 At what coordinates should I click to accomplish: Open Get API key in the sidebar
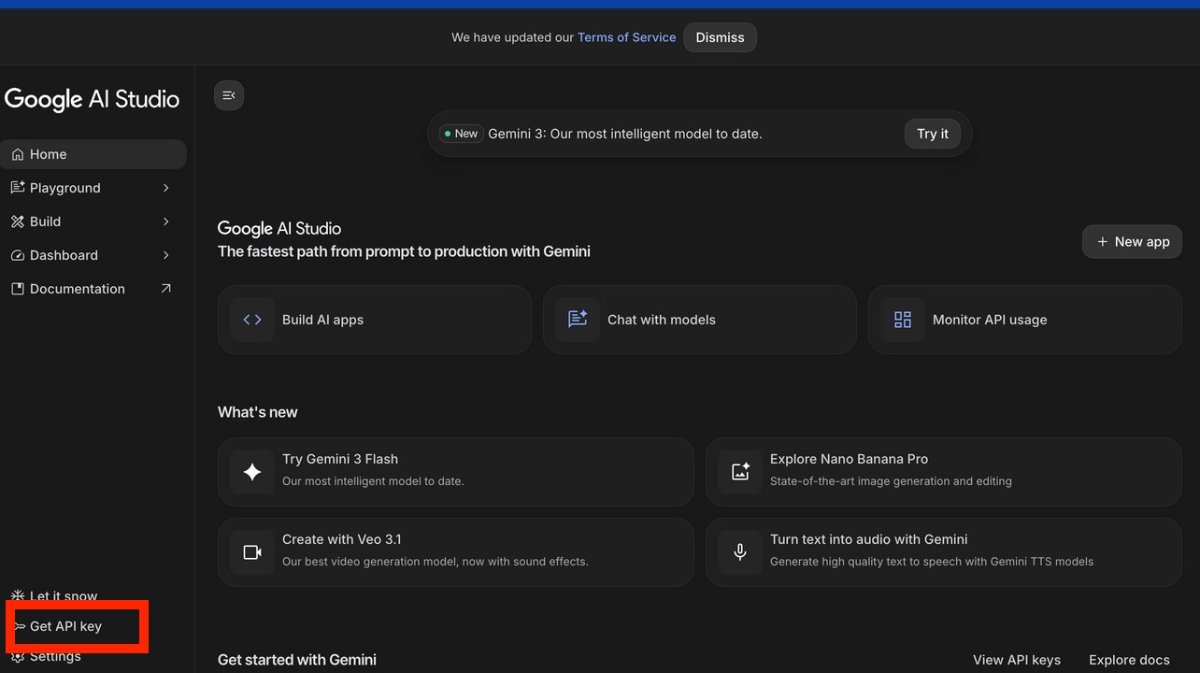65,626
